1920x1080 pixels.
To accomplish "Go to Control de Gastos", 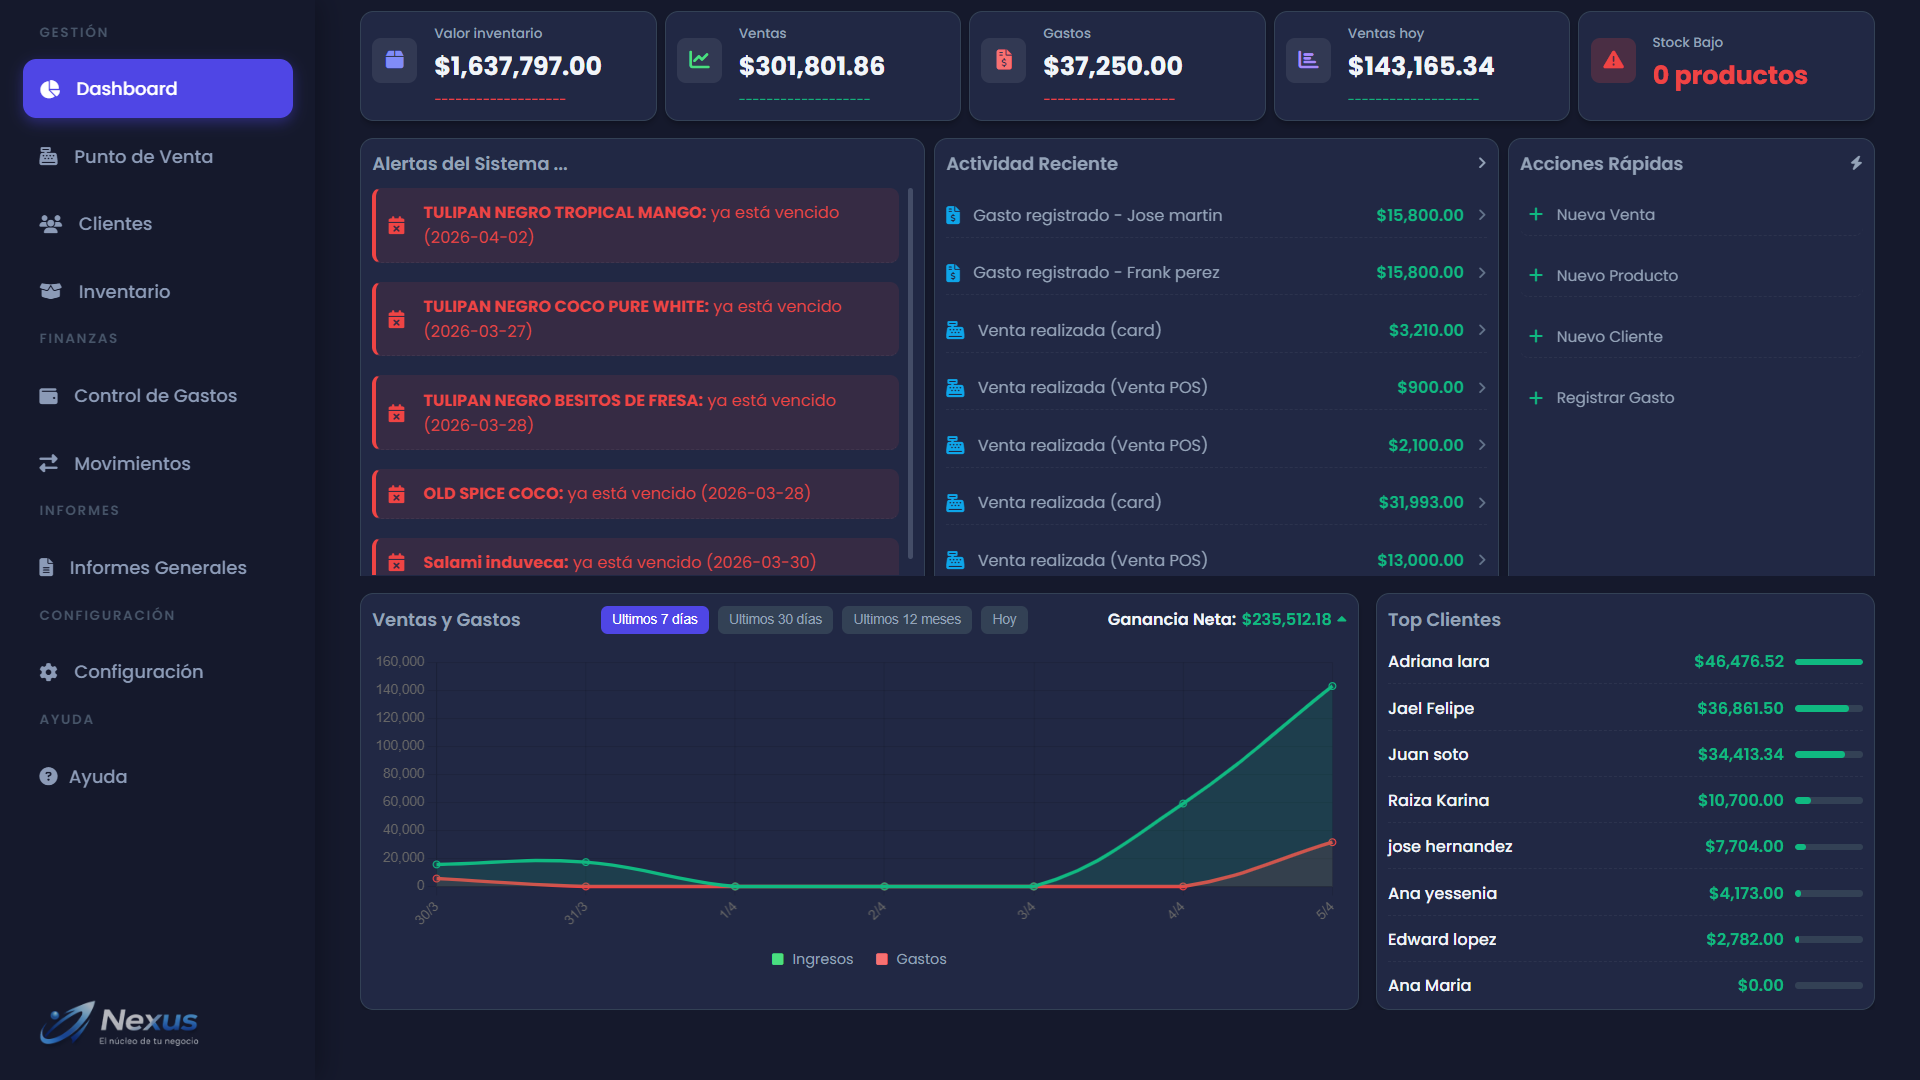I will tap(155, 396).
